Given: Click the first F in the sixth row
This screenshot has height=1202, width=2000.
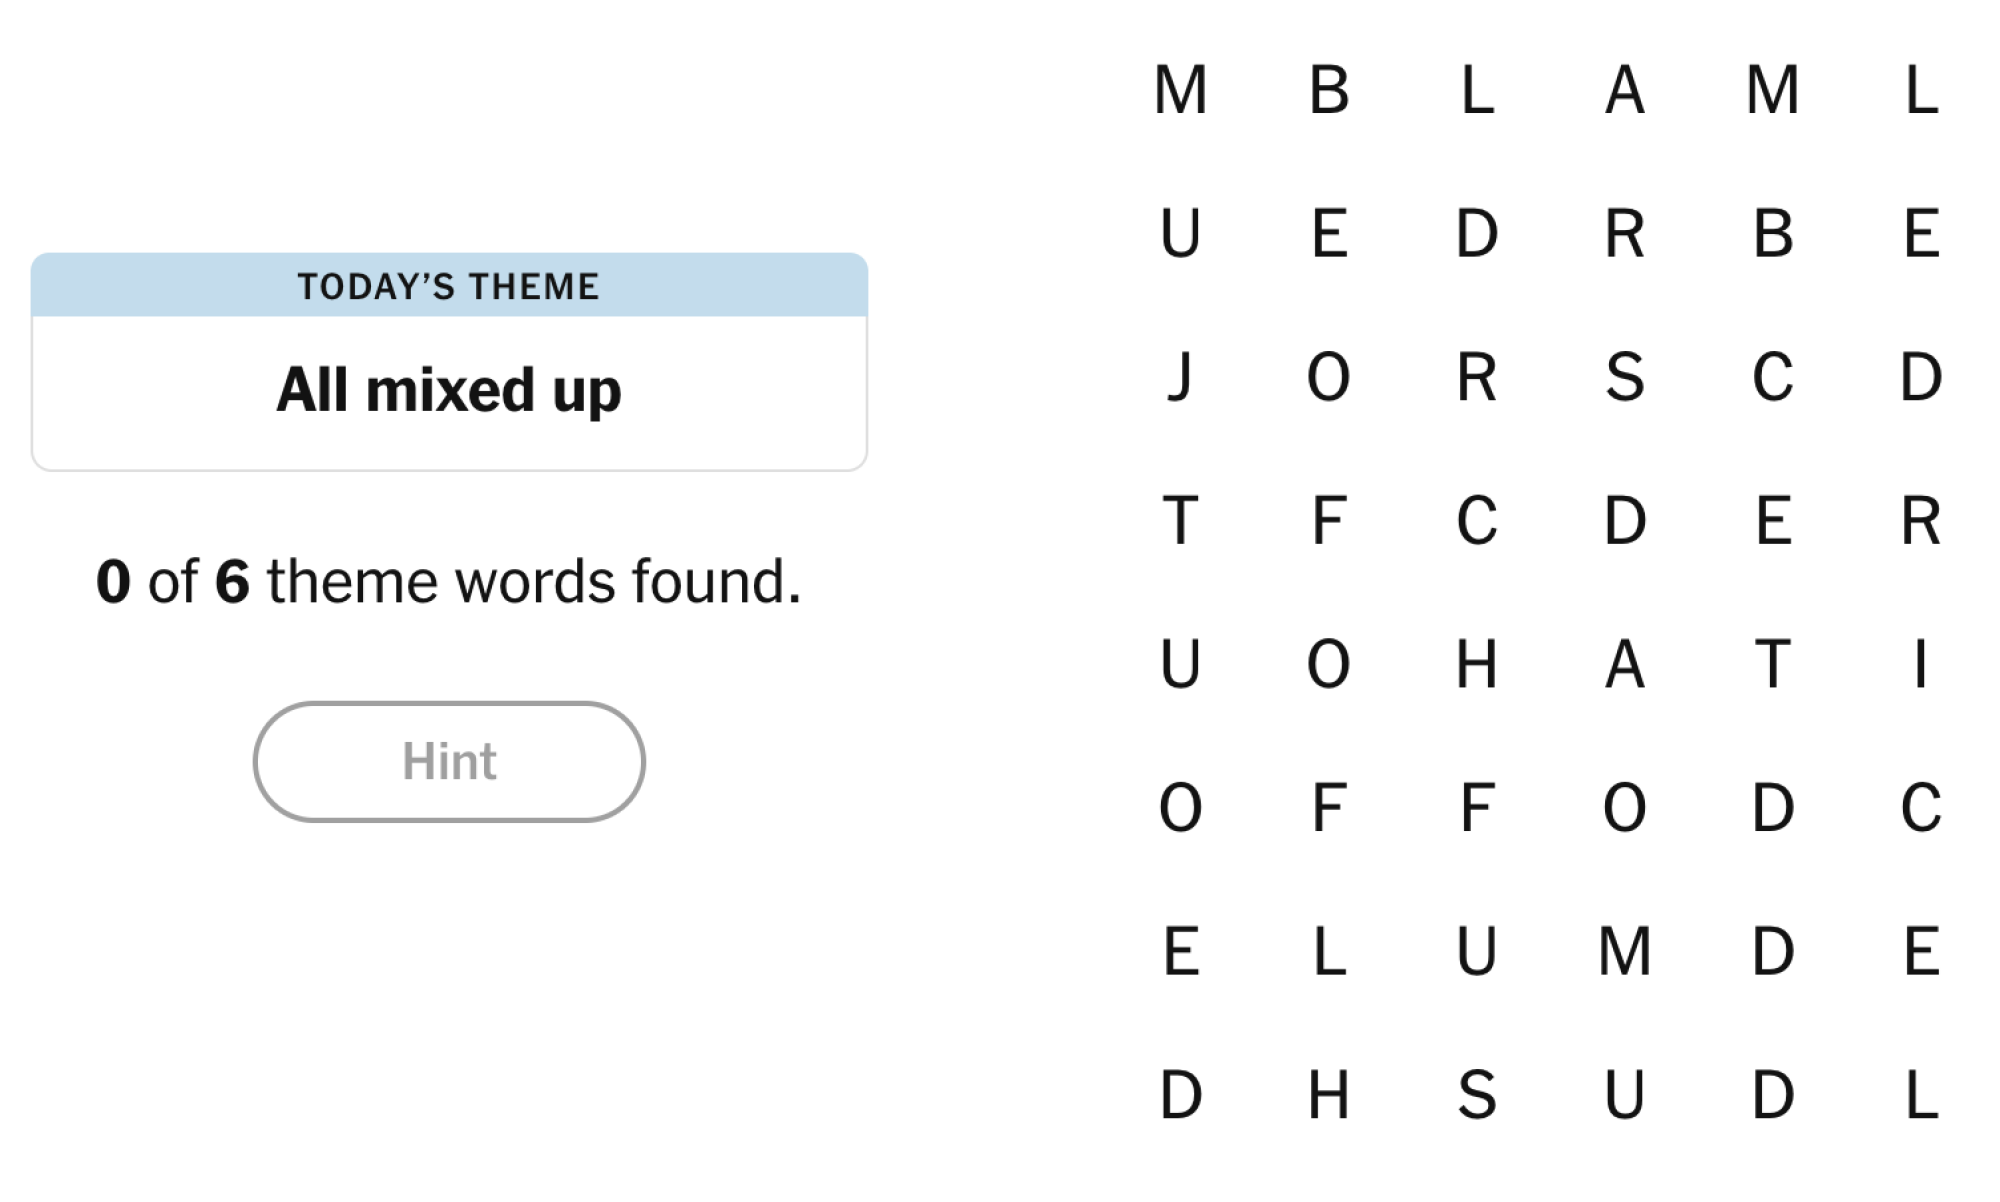Looking at the screenshot, I should click(x=1329, y=808).
